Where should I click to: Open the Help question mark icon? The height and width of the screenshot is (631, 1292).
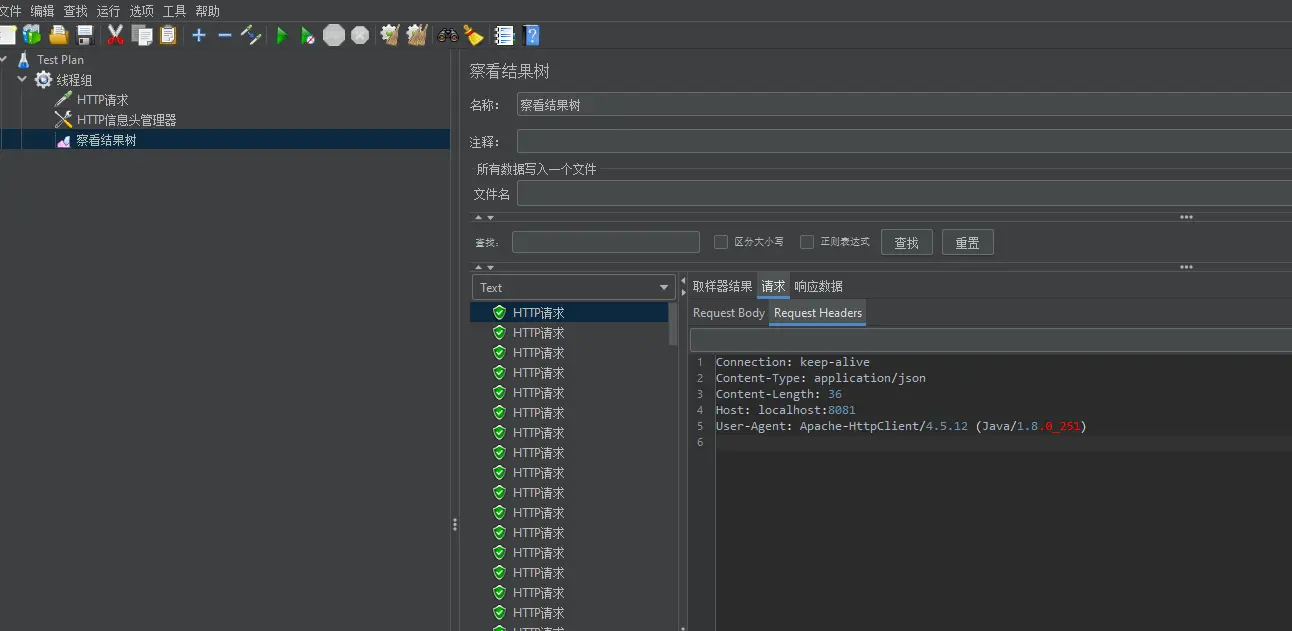(x=532, y=36)
